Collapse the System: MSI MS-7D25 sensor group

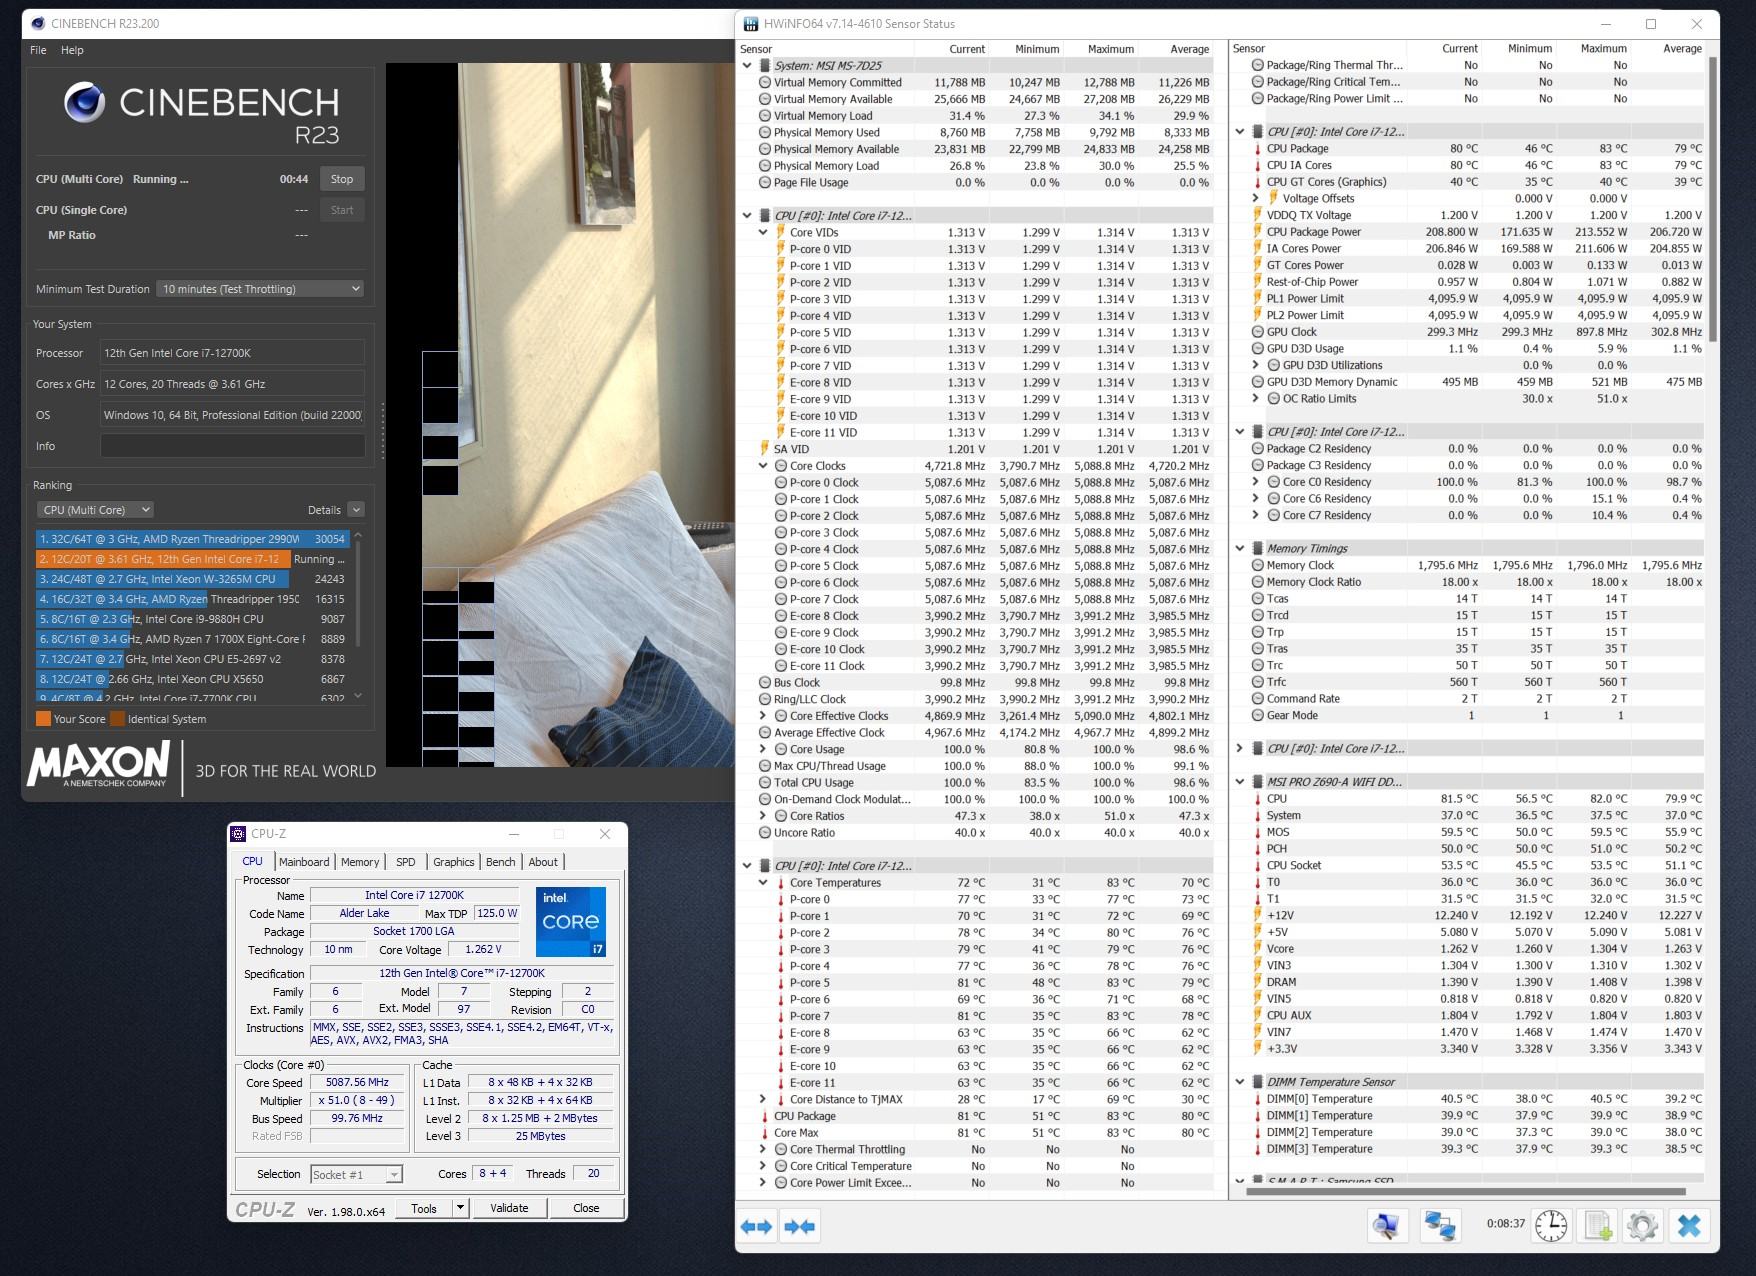coord(747,66)
